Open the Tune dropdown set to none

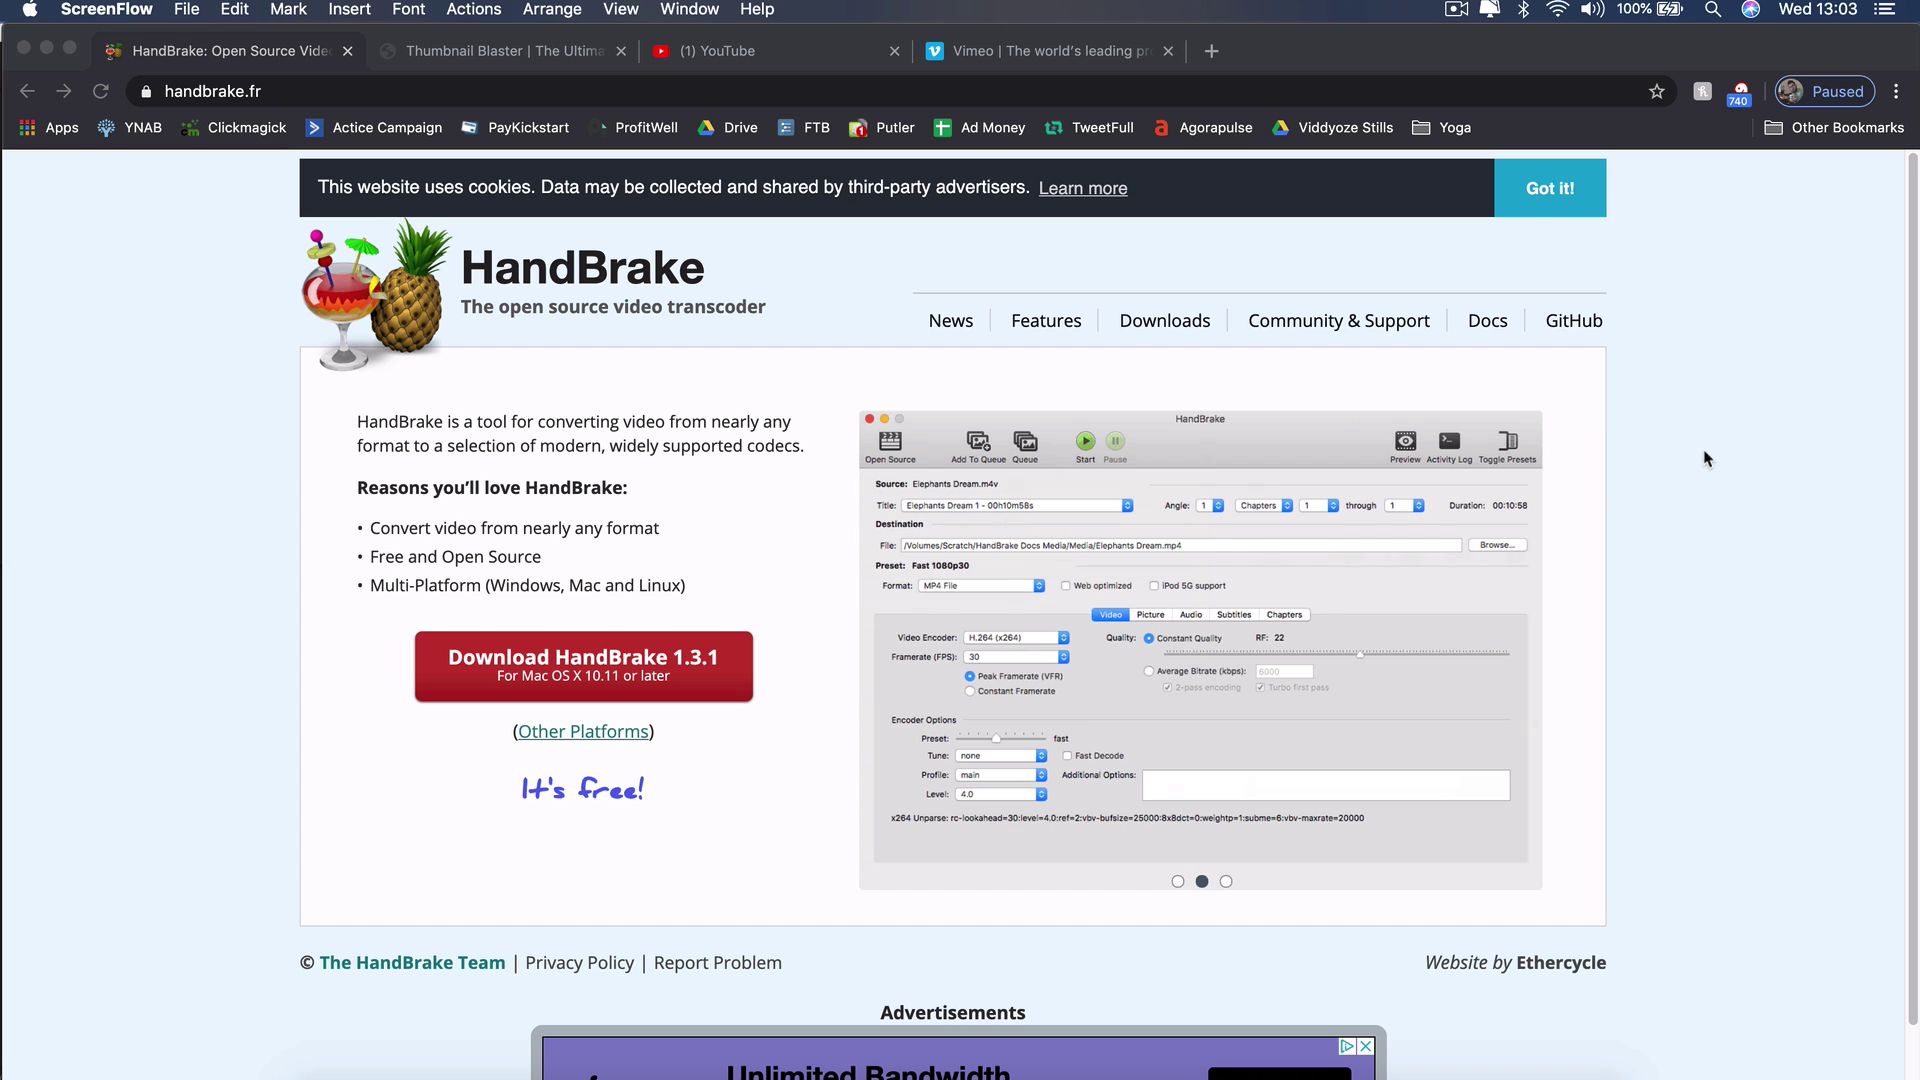tap(1001, 756)
